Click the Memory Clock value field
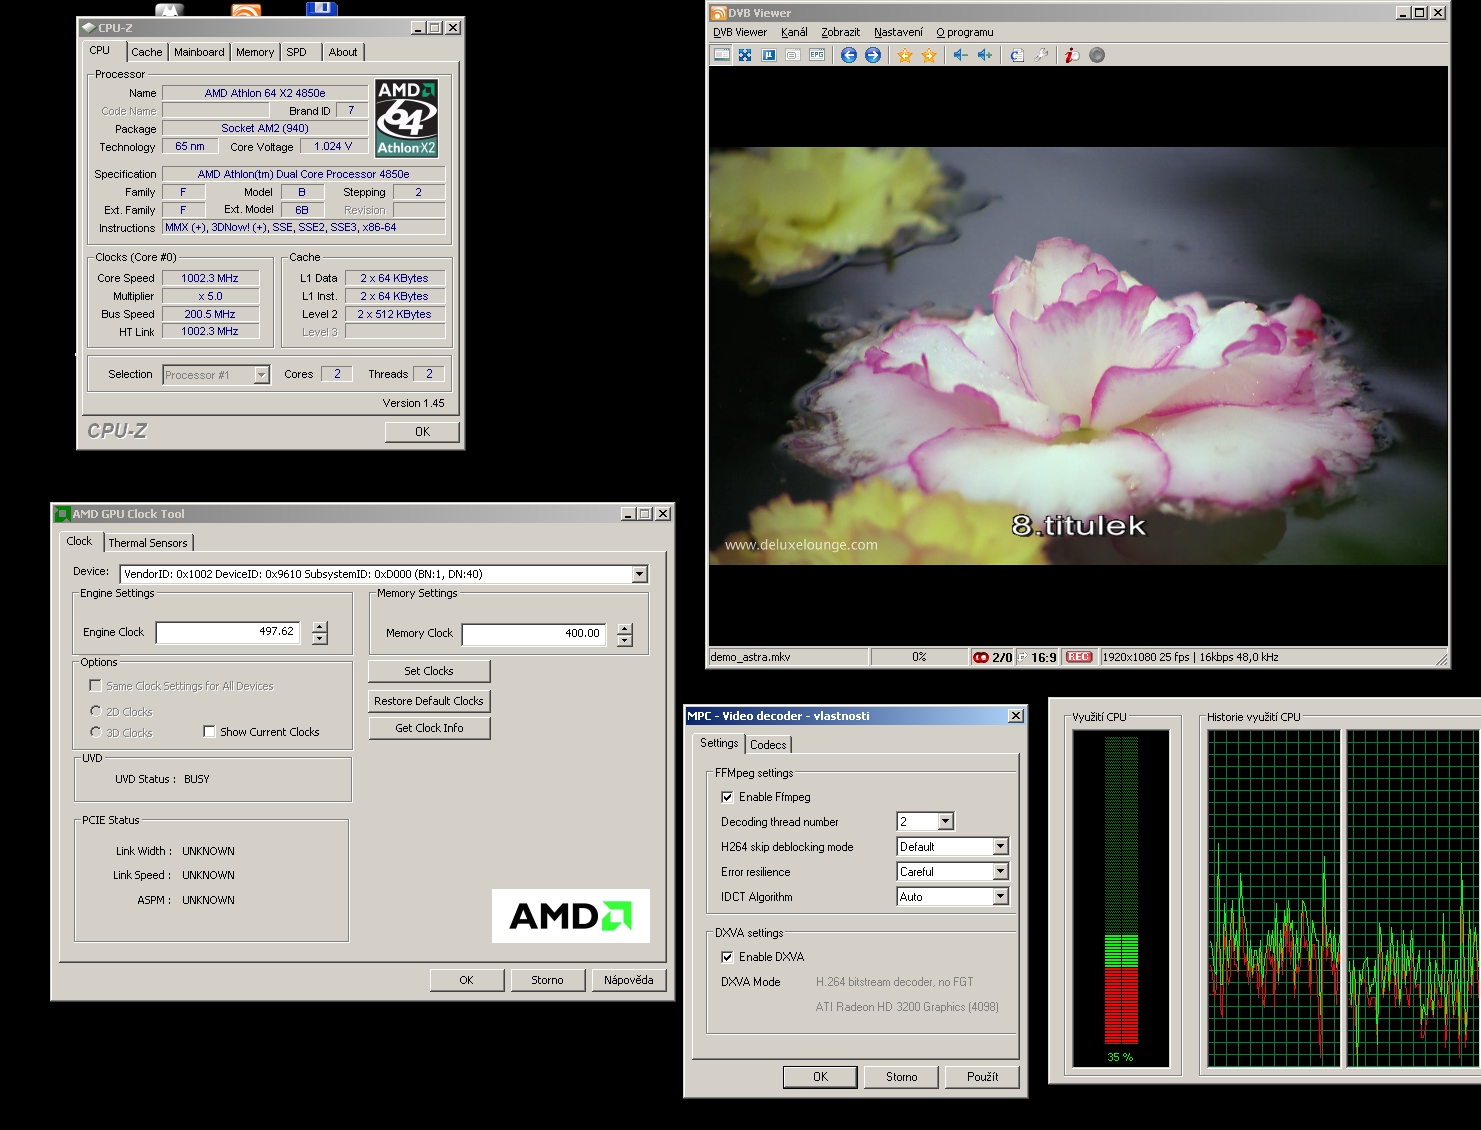 534,633
